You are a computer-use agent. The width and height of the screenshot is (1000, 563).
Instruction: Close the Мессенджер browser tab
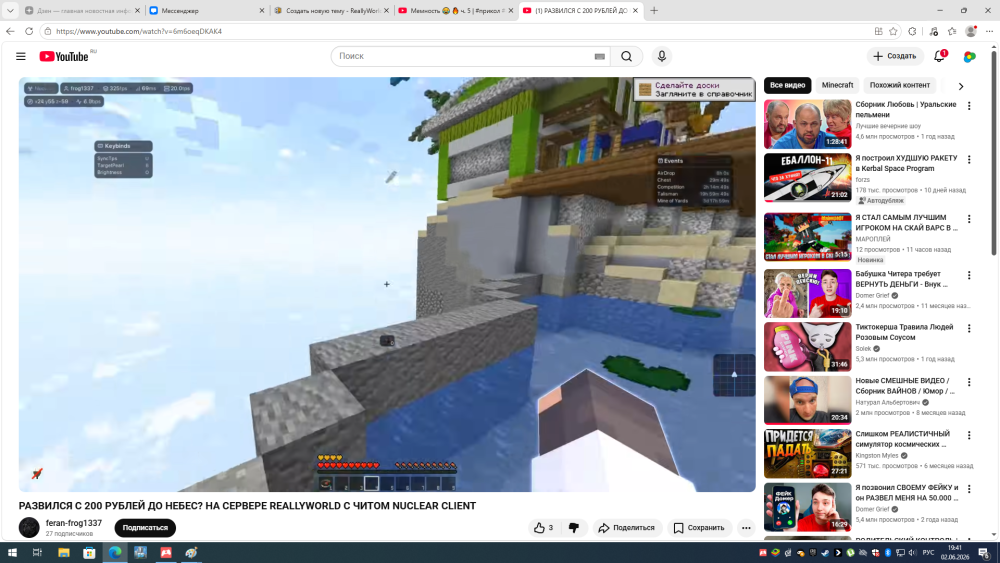(x=261, y=10)
